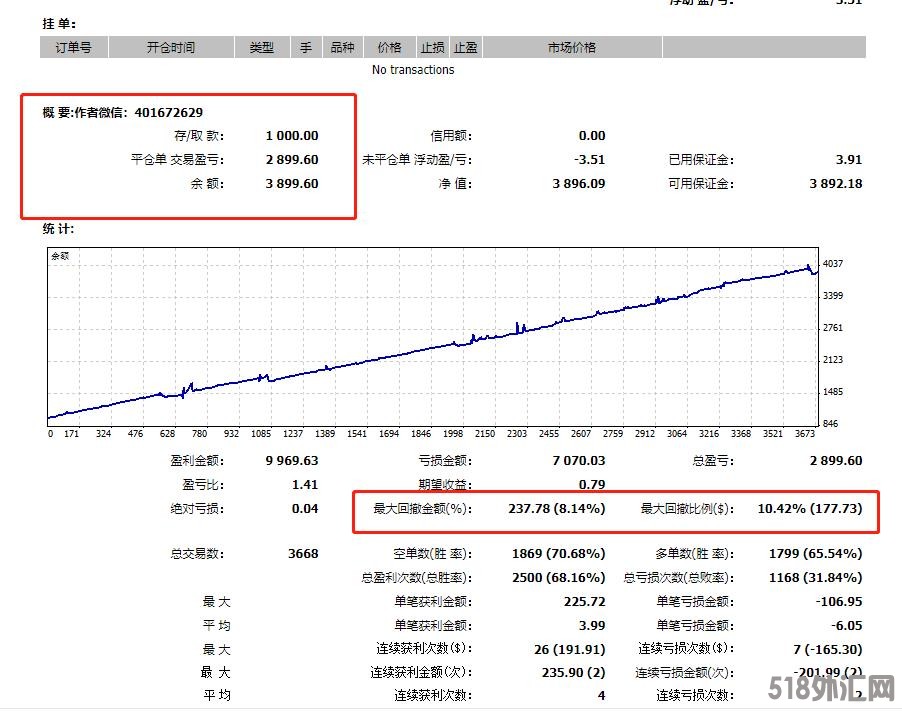Click the 品种 column header
This screenshot has width=902, height=712.
342,47
